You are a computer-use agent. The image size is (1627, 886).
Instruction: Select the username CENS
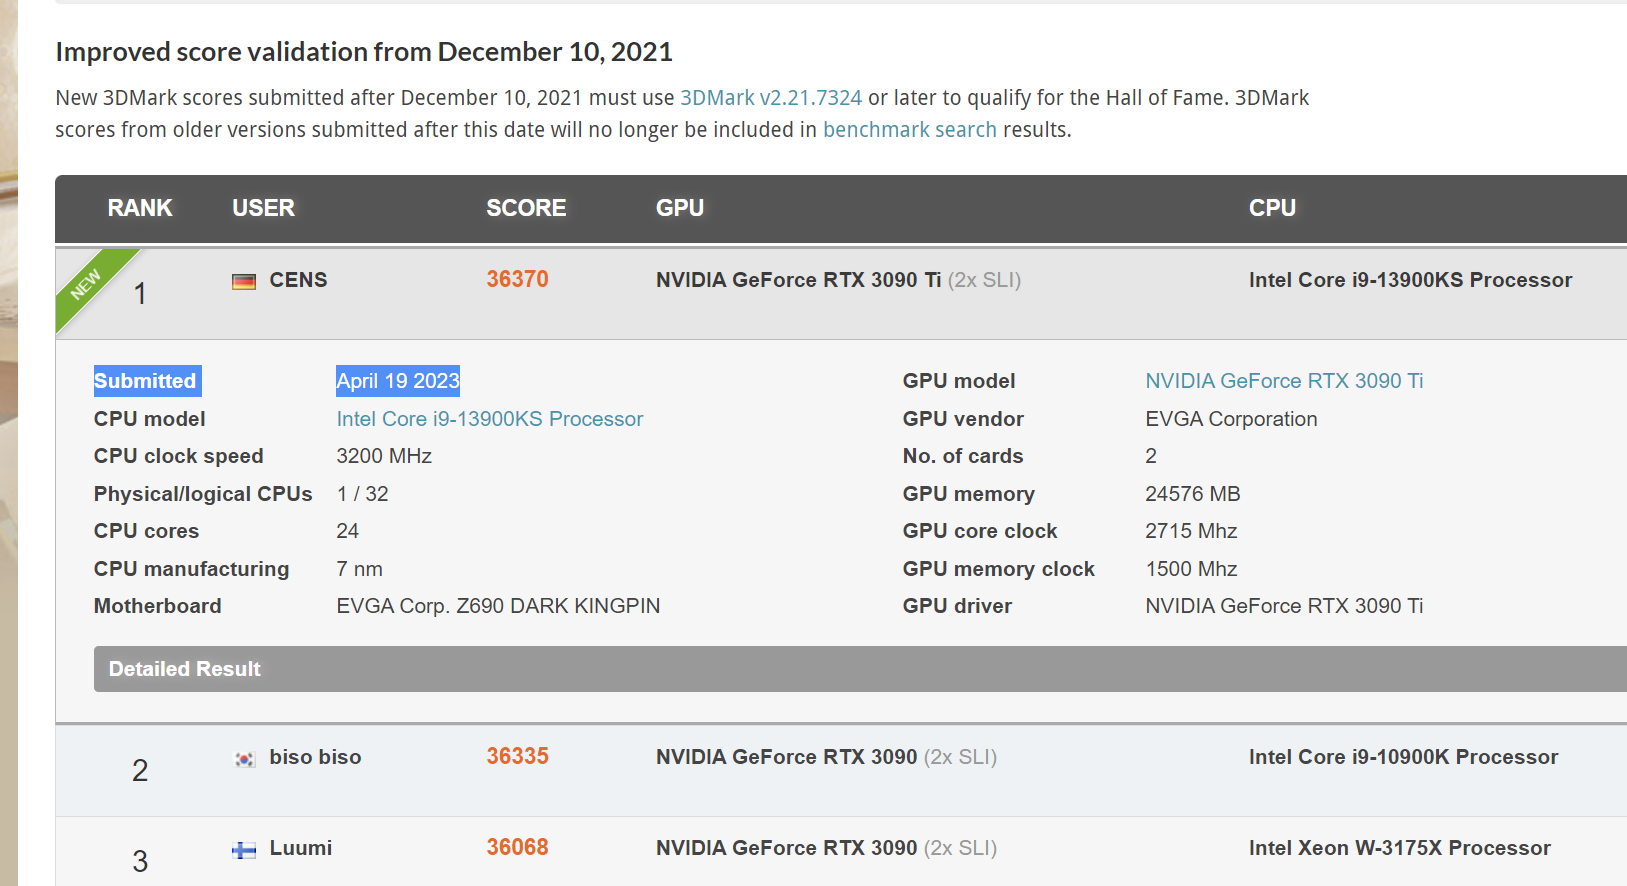[x=297, y=280]
